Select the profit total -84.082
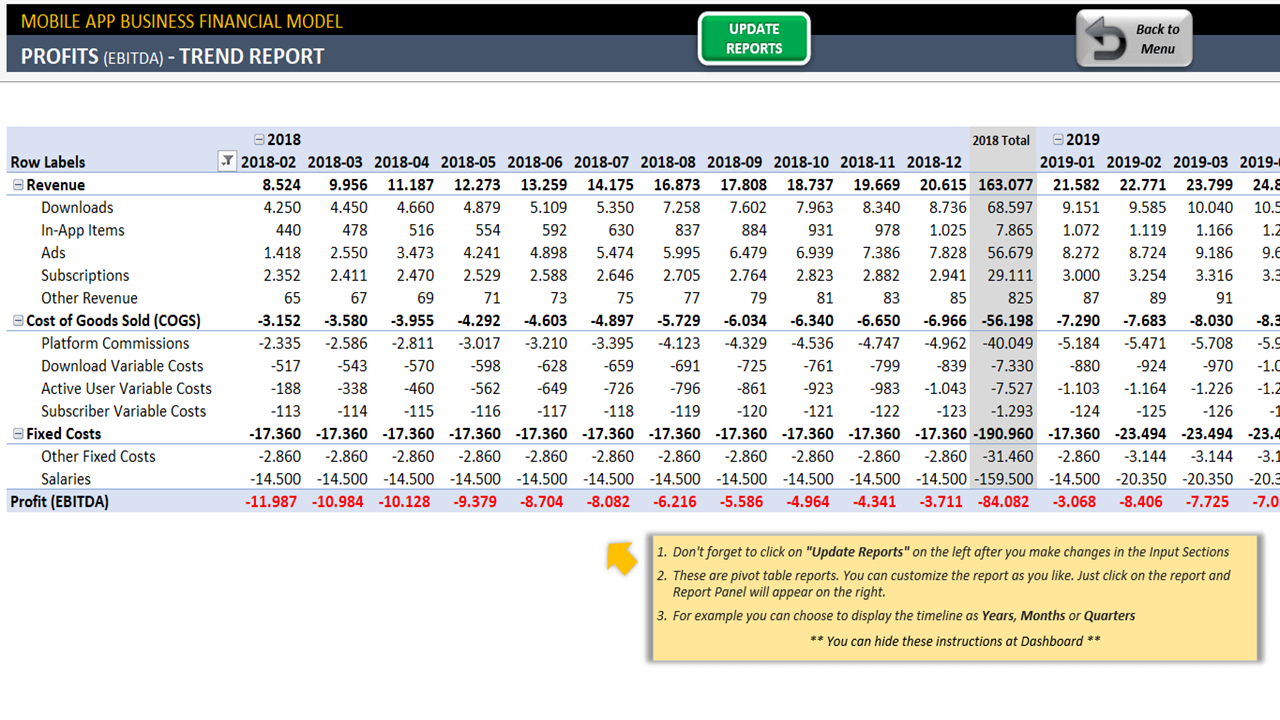This screenshot has width=1280, height=720. pos(1005,502)
